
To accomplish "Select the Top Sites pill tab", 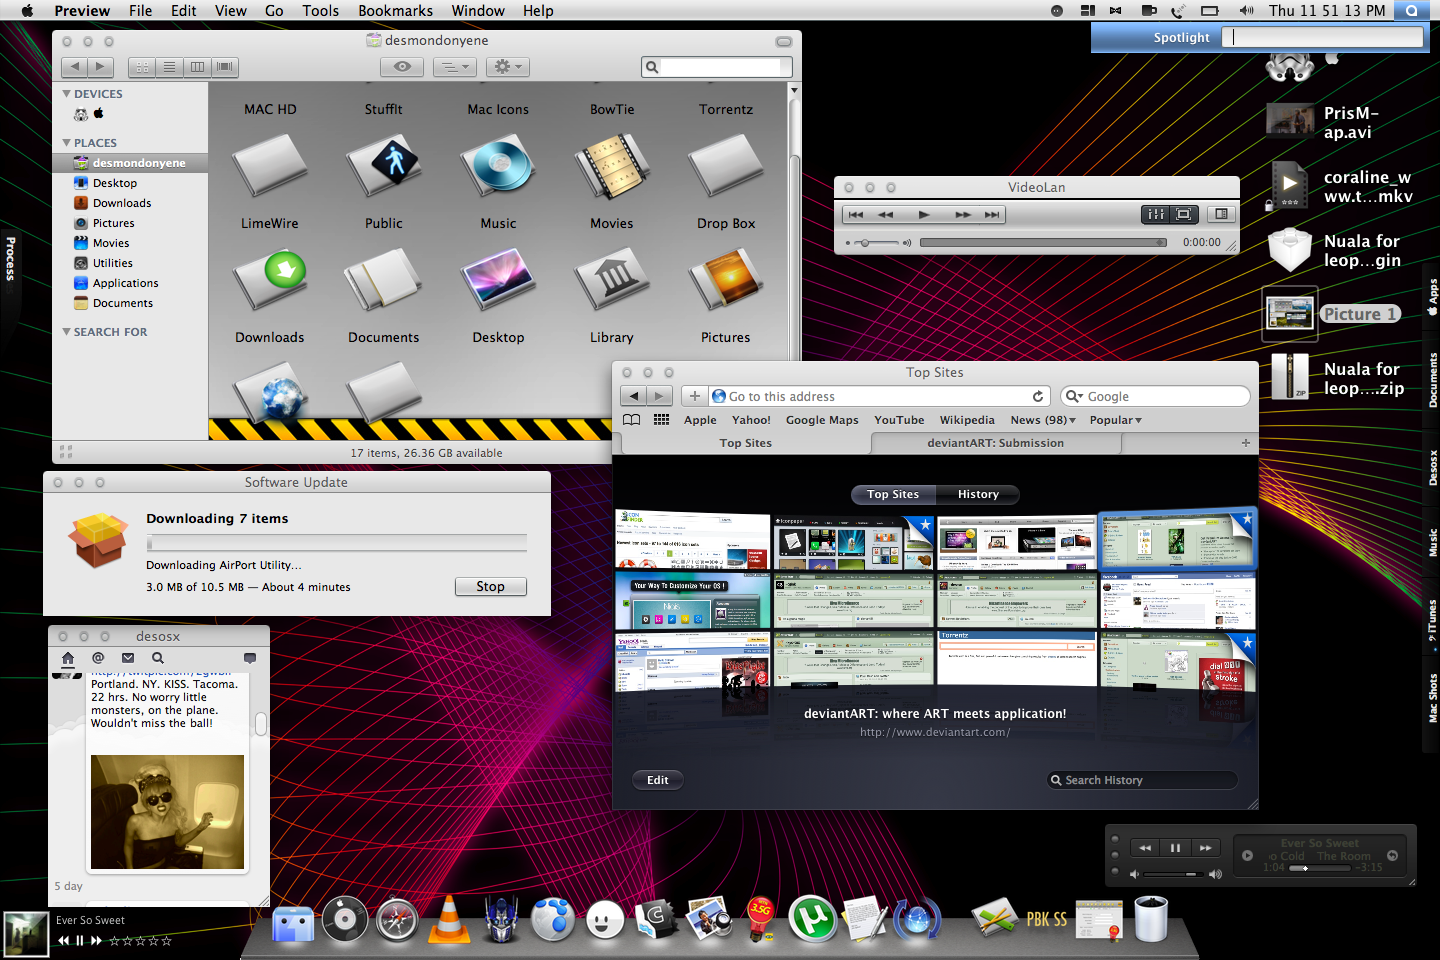I will pos(893,494).
